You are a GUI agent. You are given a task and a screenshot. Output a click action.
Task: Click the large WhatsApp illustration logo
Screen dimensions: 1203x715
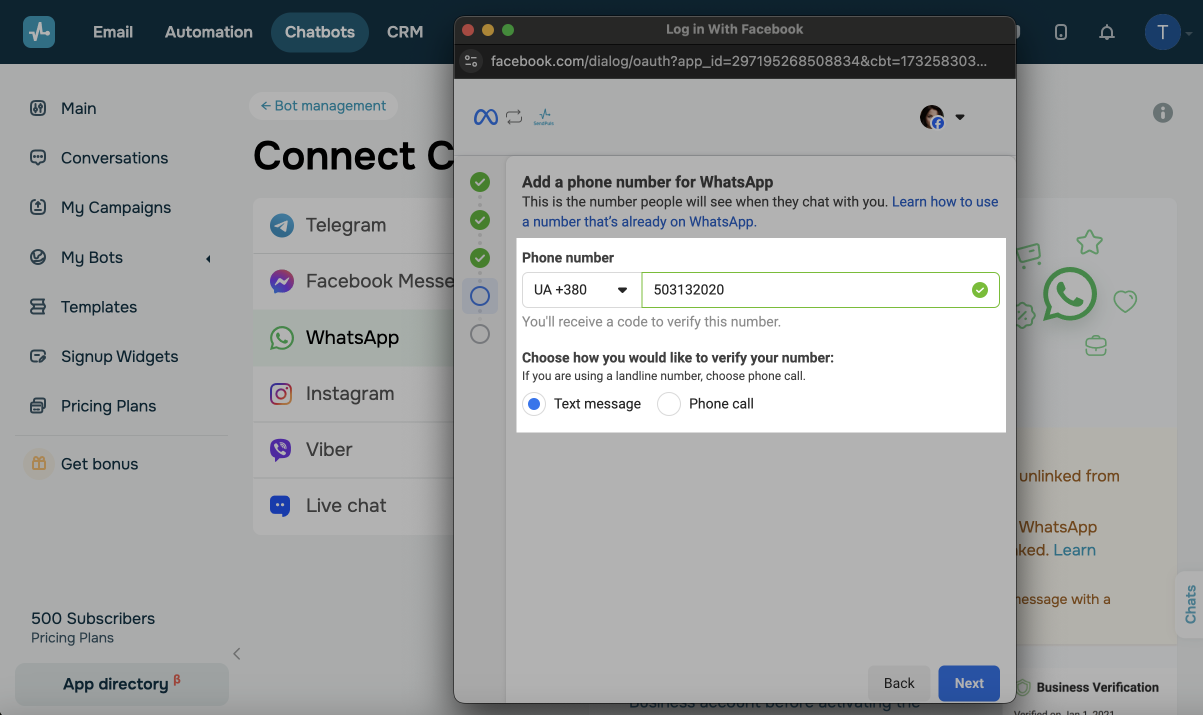pyautogui.click(x=1070, y=293)
